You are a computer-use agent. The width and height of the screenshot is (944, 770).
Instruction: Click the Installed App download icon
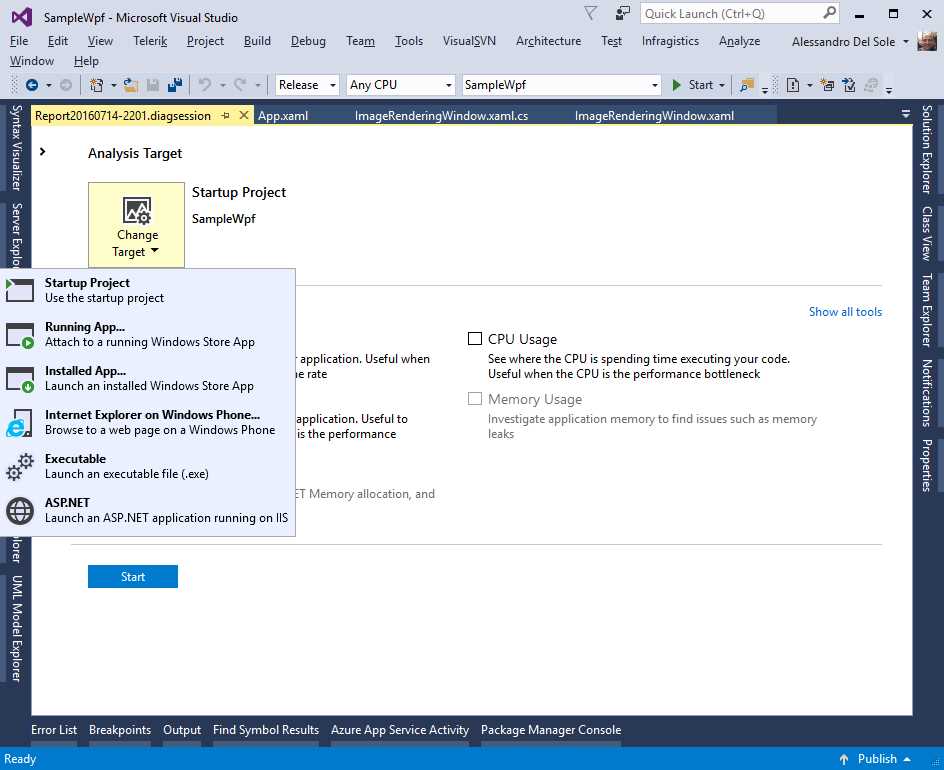click(x=20, y=379)
